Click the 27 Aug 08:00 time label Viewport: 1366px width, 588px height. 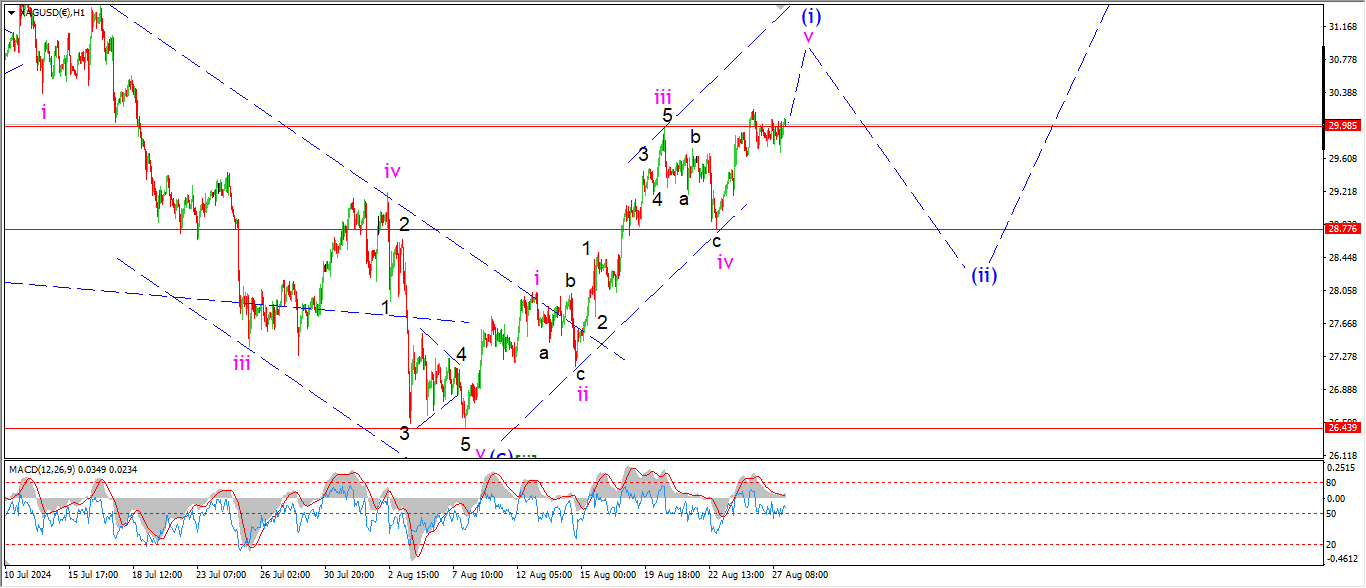tap(799, 575)
